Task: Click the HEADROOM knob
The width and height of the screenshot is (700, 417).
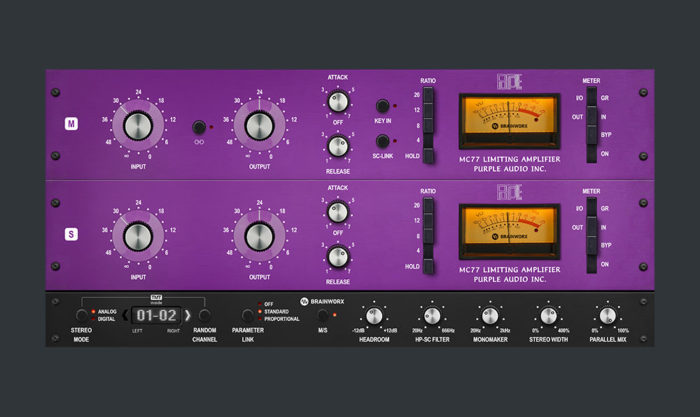Action: click(x=374, y=316)
